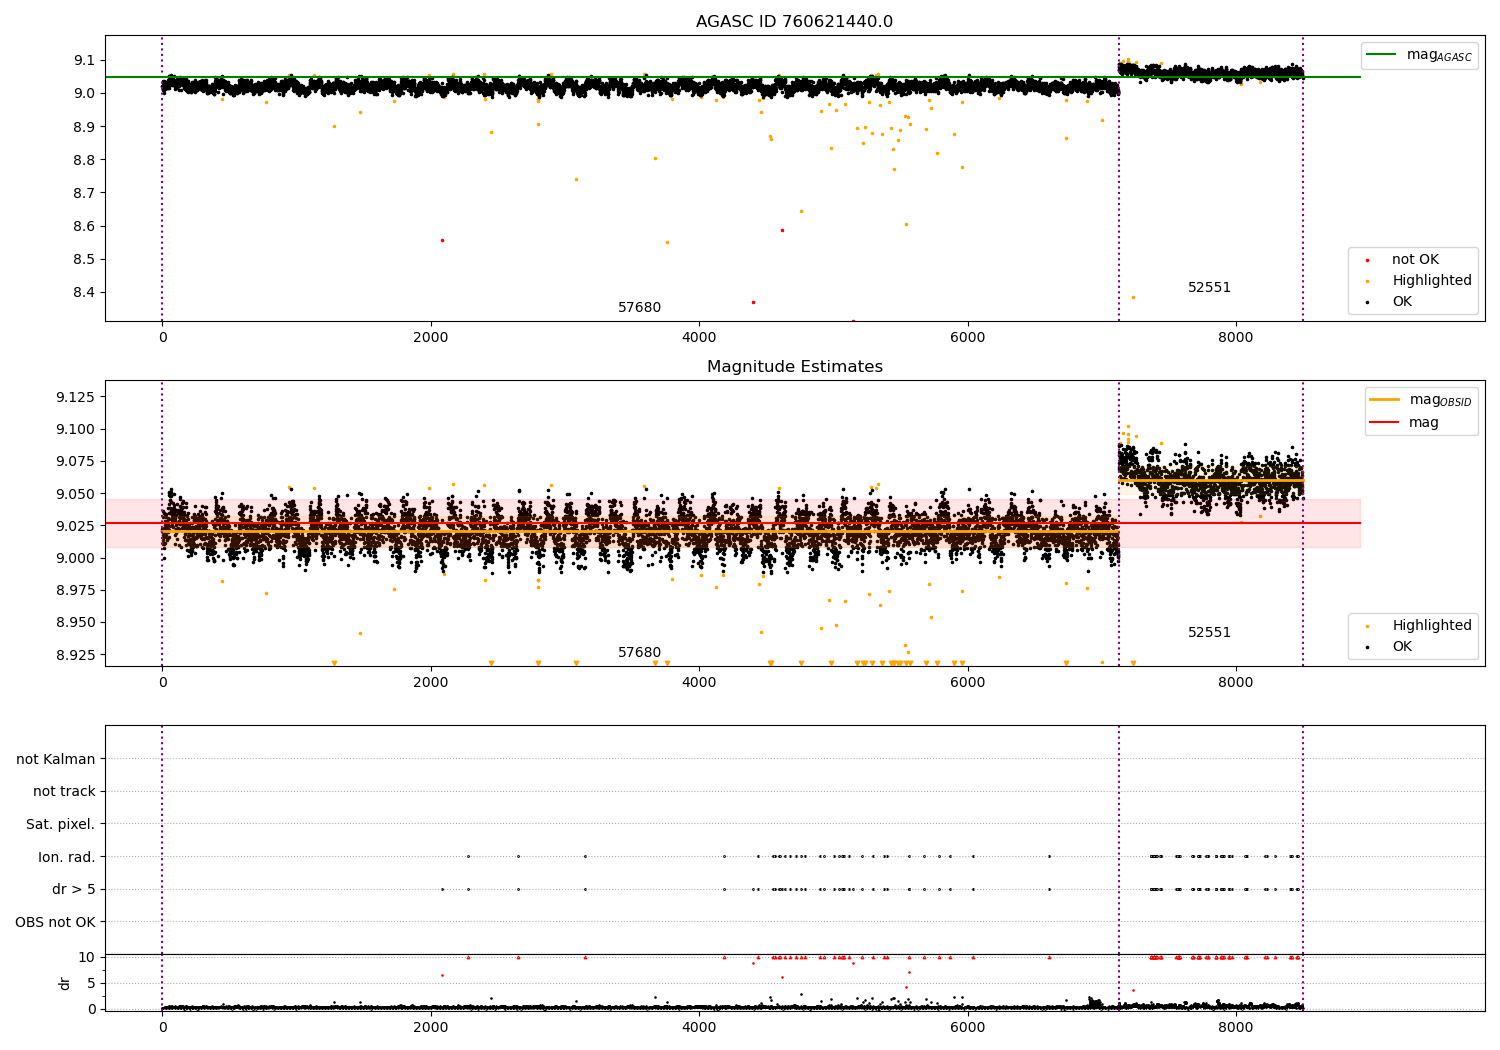The height and width of the screenshot is (1050, 1500).
Task: Click the "10" tick on the dr axis
Action: point(86,957)
